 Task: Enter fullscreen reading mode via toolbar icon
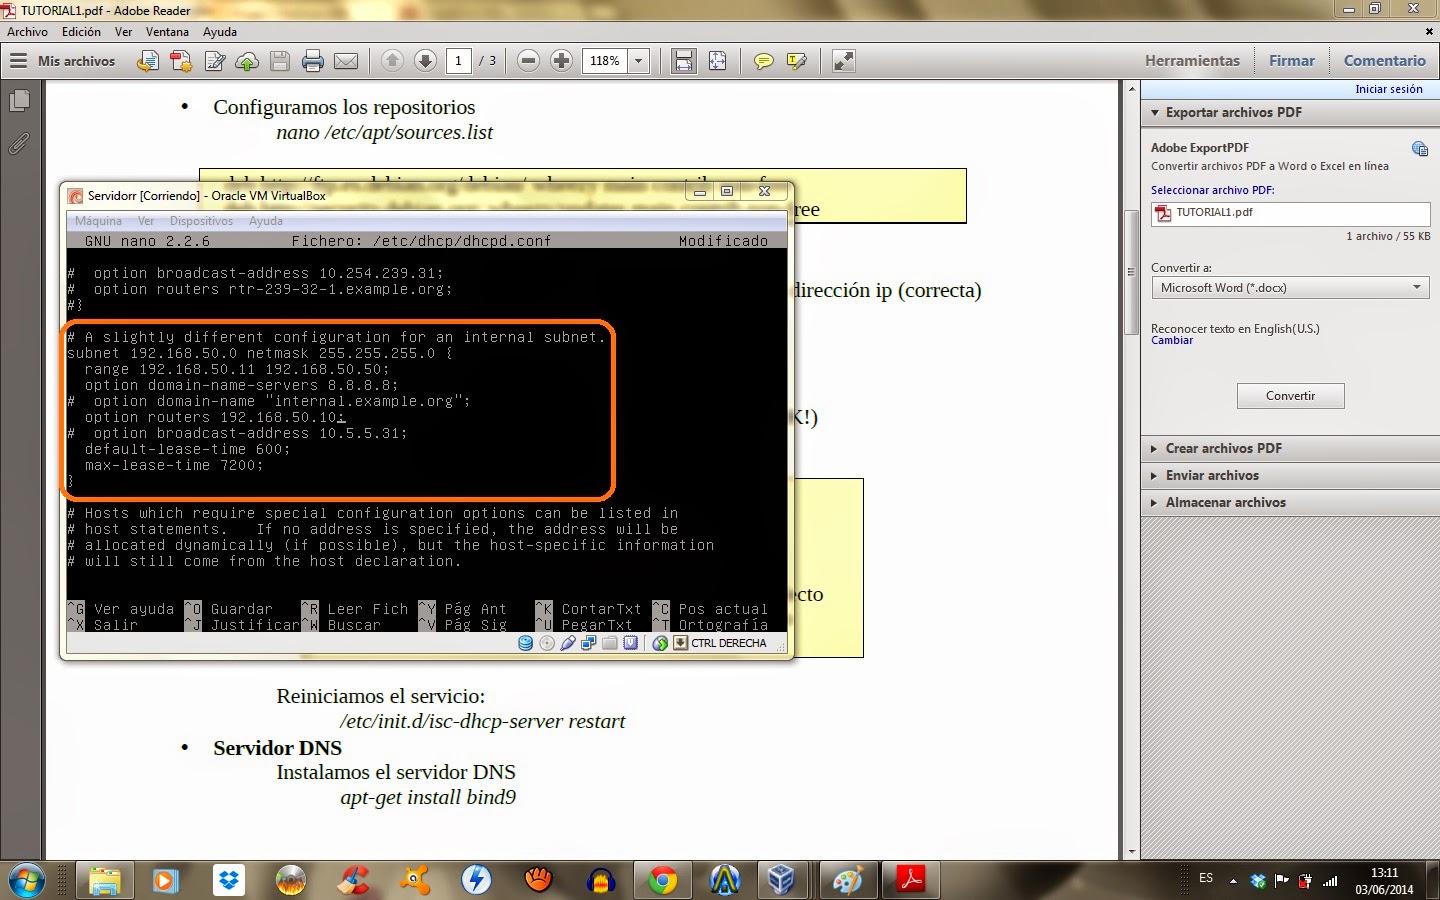pyautogui.click(x=843, y=61)
